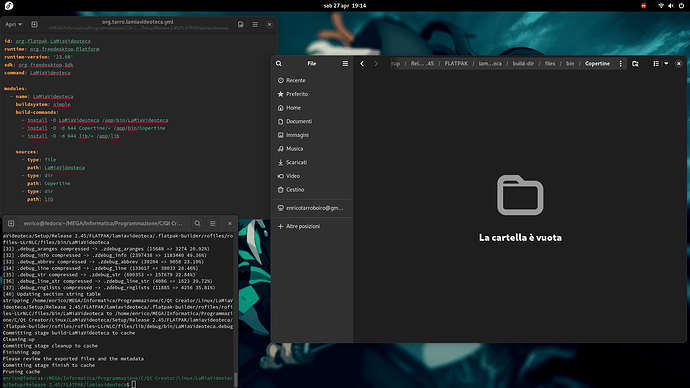The image size is (690, 388).
Task: Select Copertine breadcrumb in path bar
Action: [x=598, y=63]
